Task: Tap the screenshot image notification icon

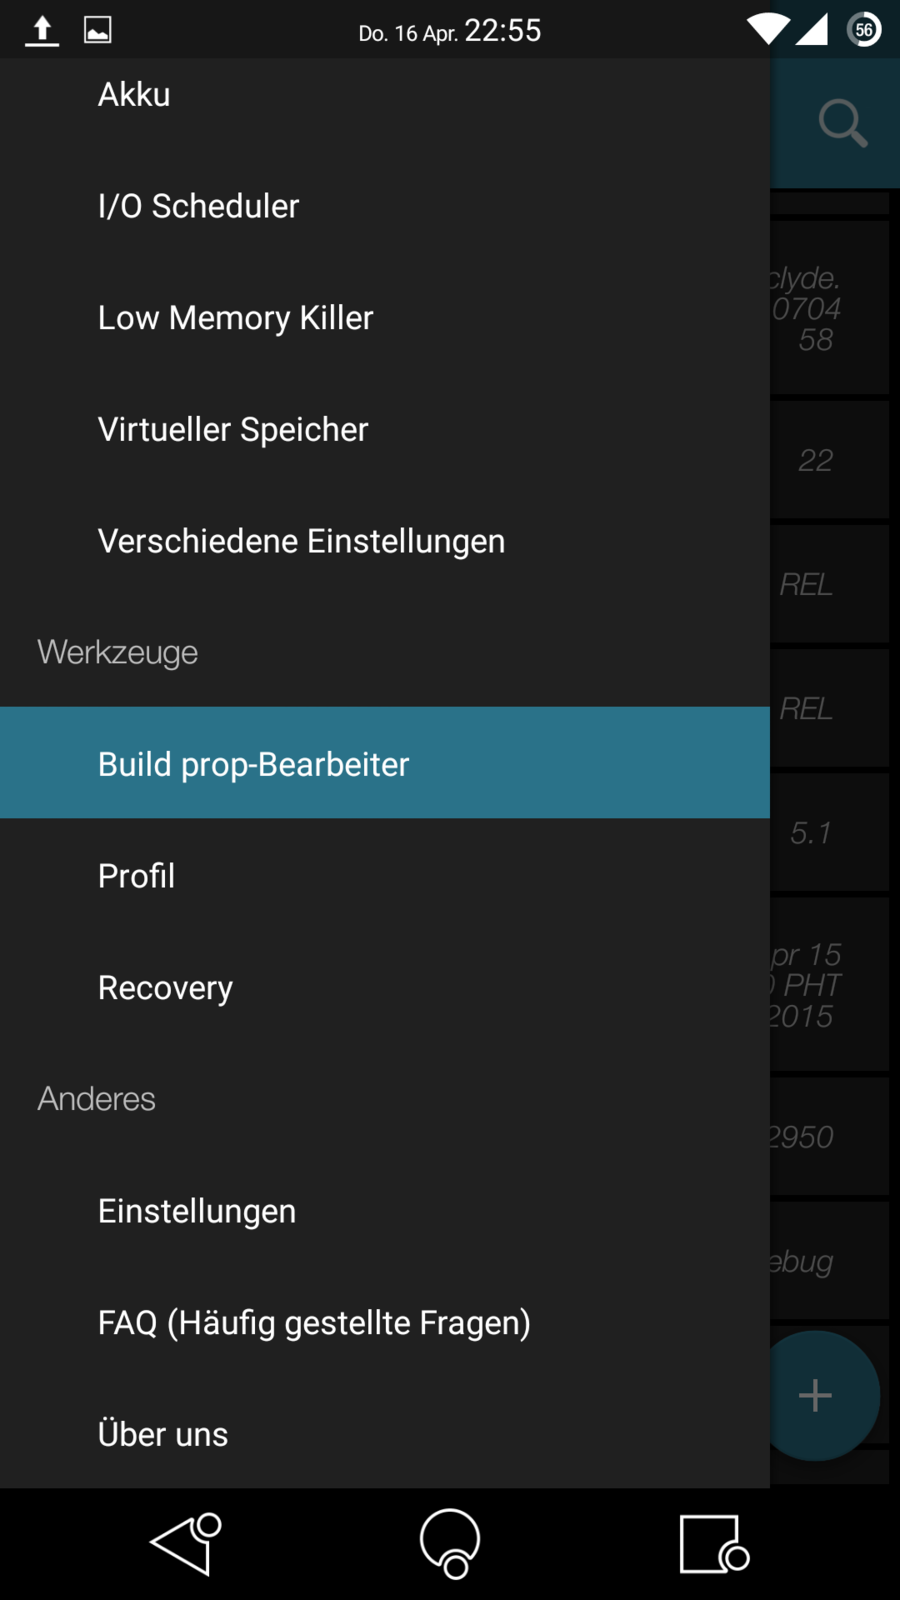Action: (x=97, y=30)
